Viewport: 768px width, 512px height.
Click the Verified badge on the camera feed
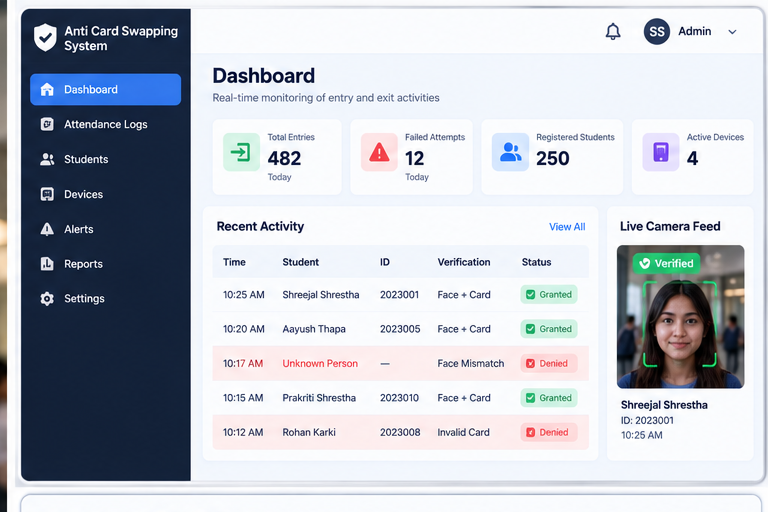666,264
